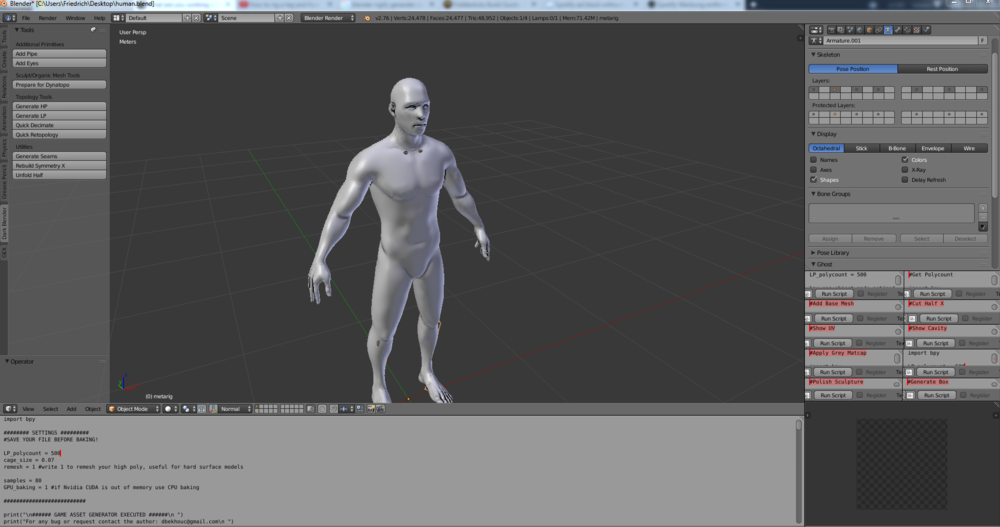This screenshot has width=1000, height=527.
Task: Click the viewport shading sphere icon
Action: tap(169, 409)
